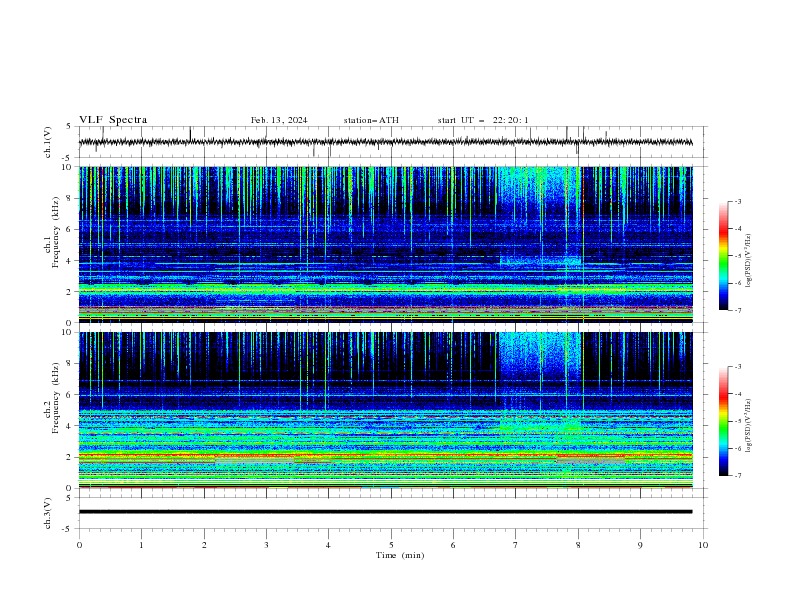Screen dimensions: 792x612
Task: Click the "2" kHz tick on ch.2 frequency axis
Action: coord(69,457)
